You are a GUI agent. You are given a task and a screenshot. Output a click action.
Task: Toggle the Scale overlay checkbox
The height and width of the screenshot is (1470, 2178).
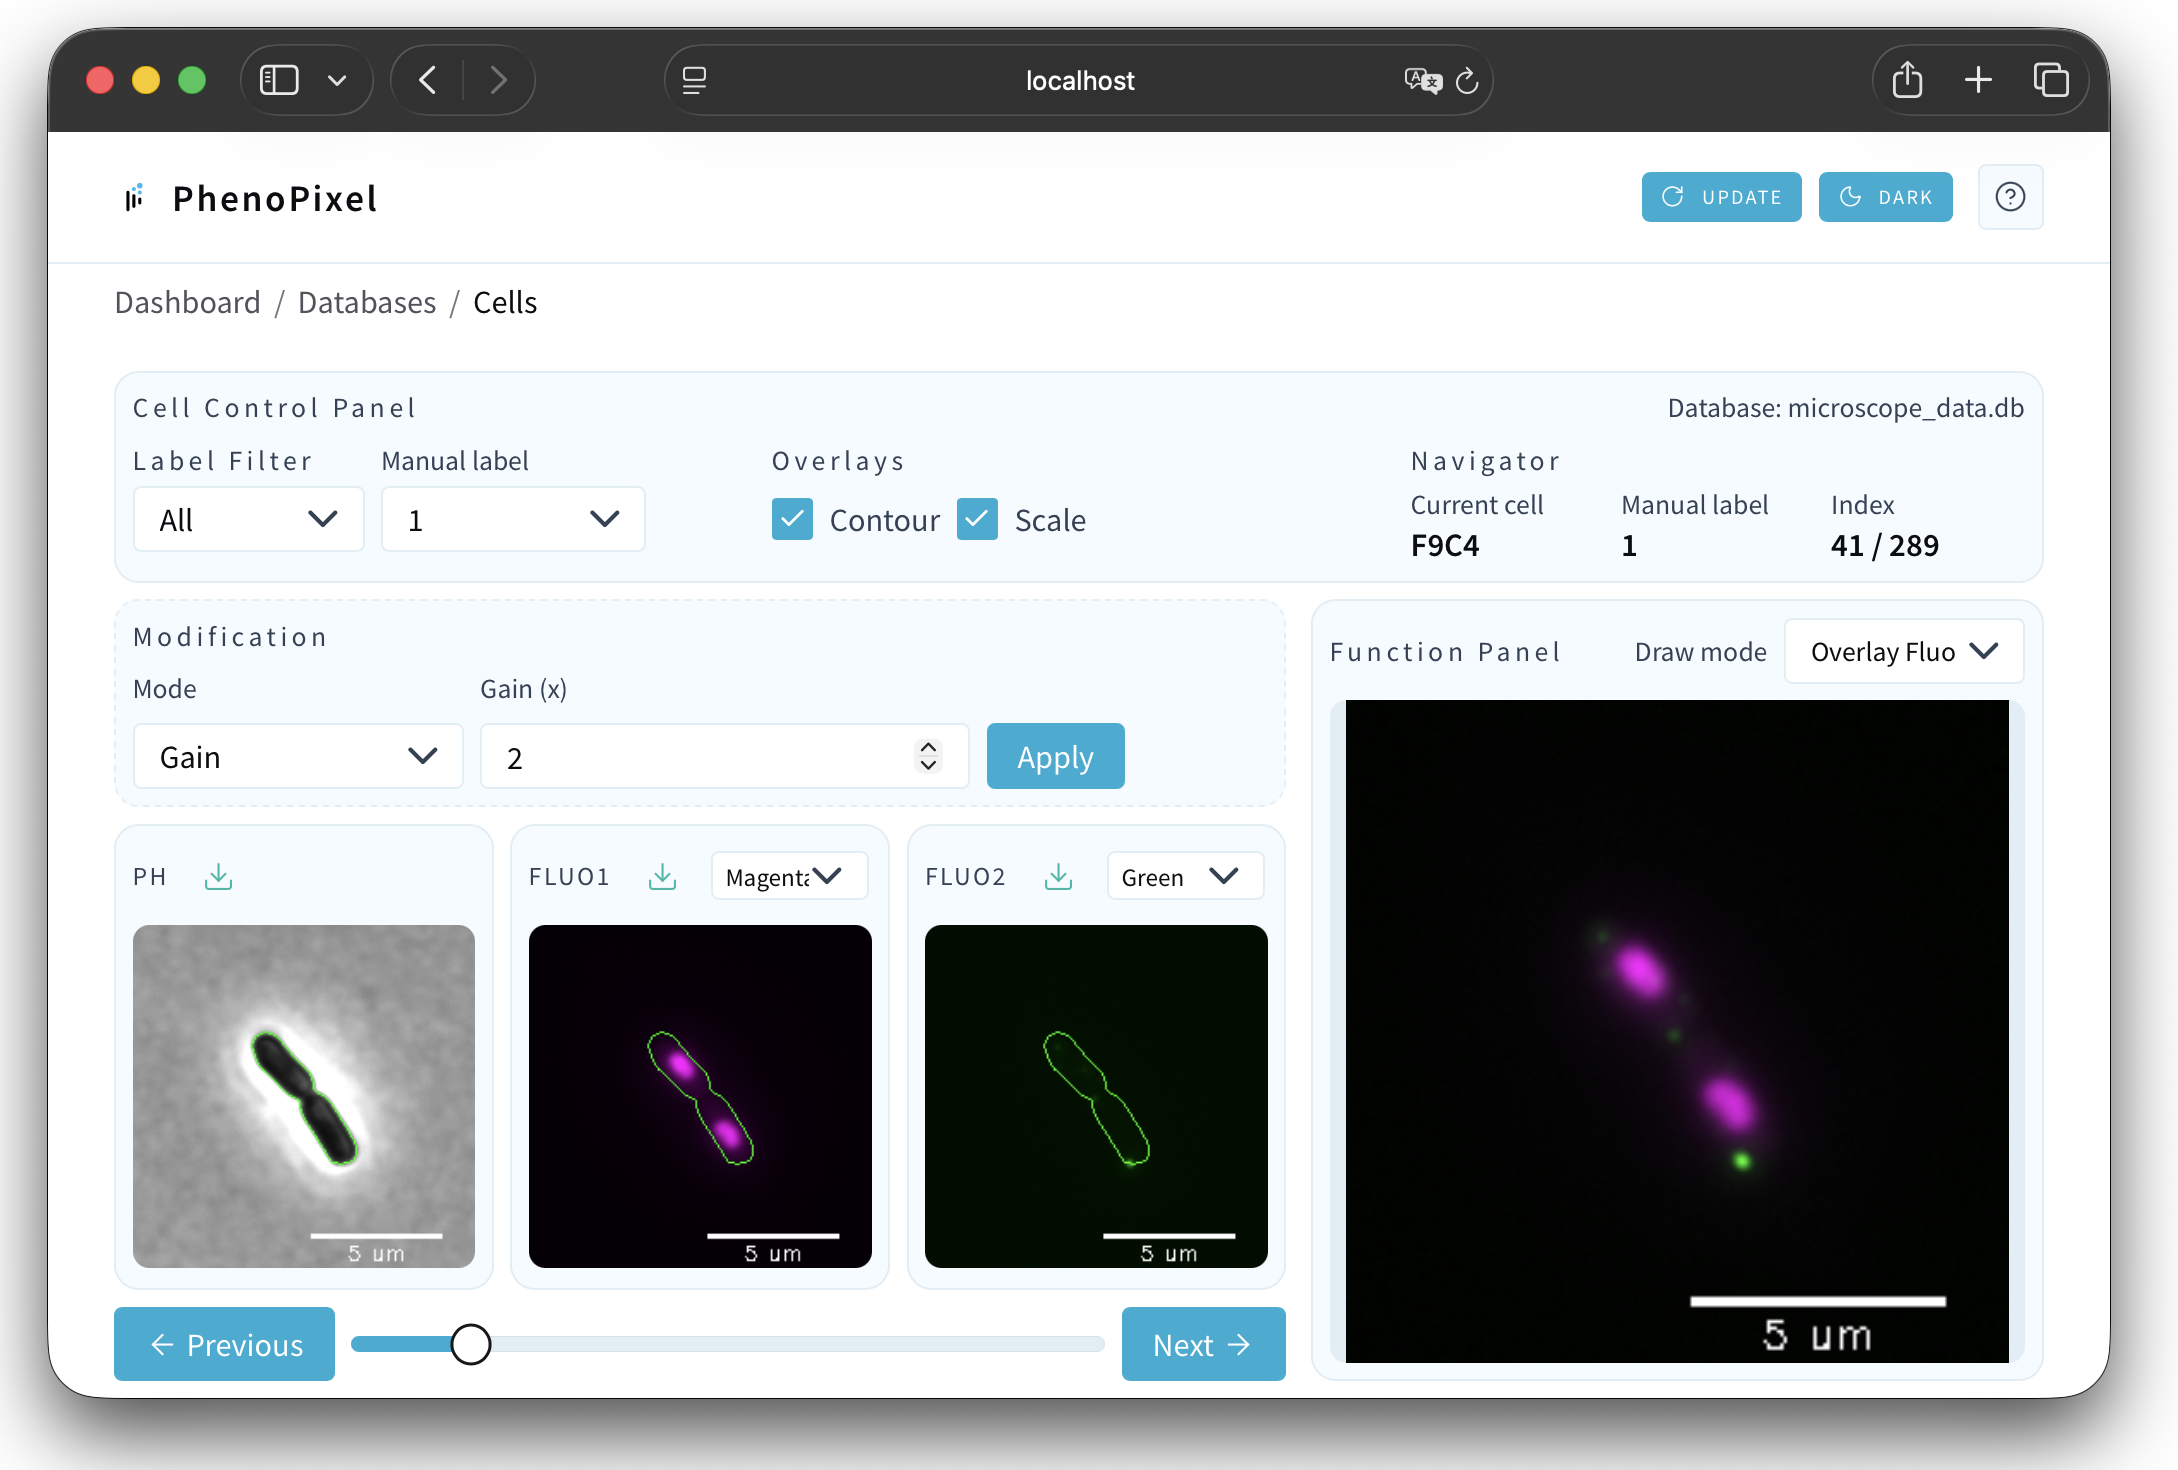tap(977, 519)
